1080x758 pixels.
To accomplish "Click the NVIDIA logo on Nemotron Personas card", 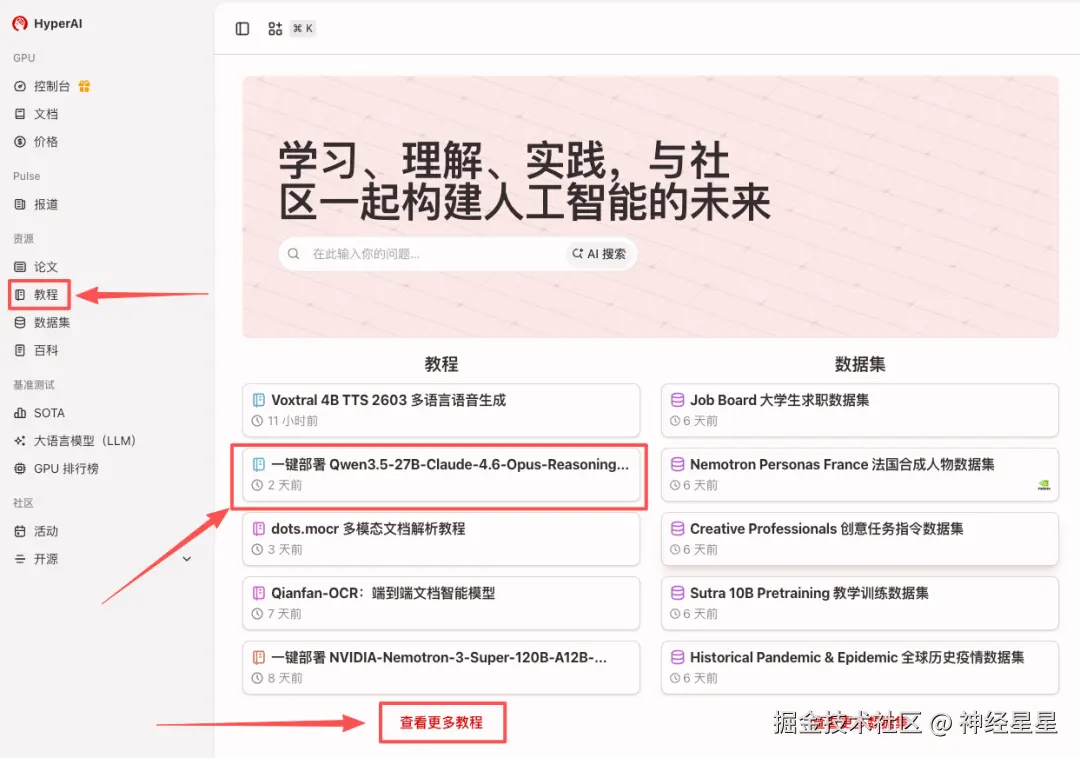I will point(1044,485).
